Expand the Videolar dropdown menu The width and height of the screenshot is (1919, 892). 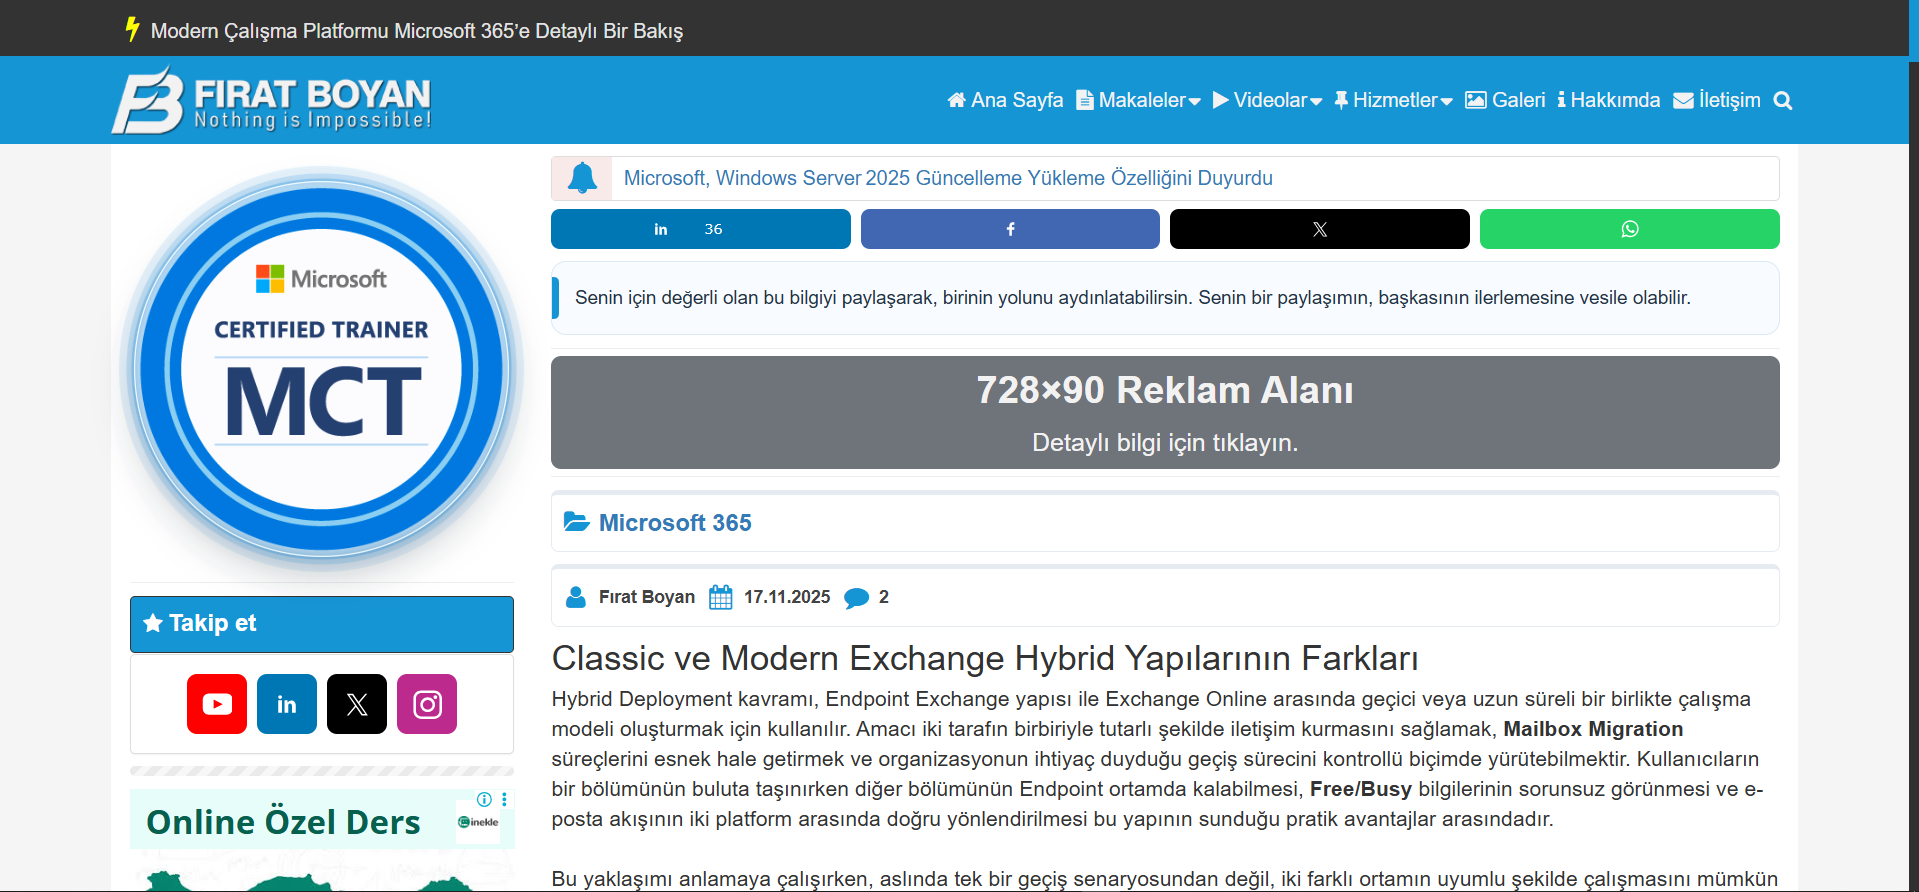point(1267,100)
